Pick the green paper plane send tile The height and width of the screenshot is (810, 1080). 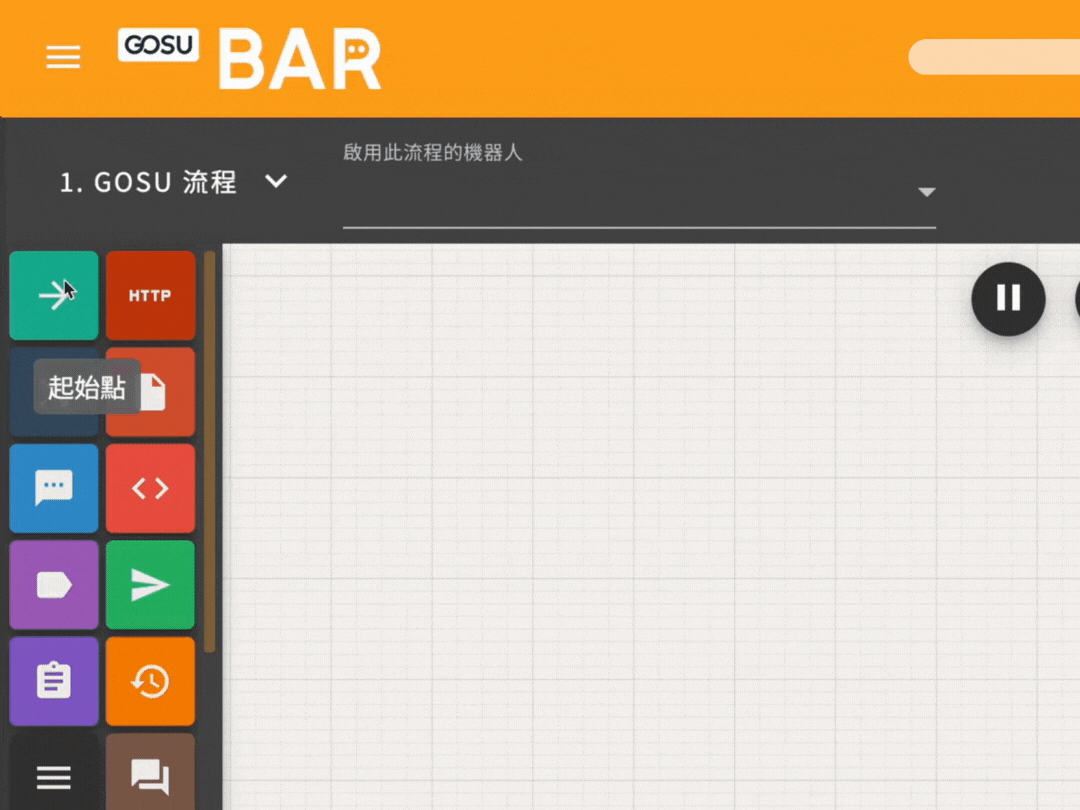click(x=150, y=585)
